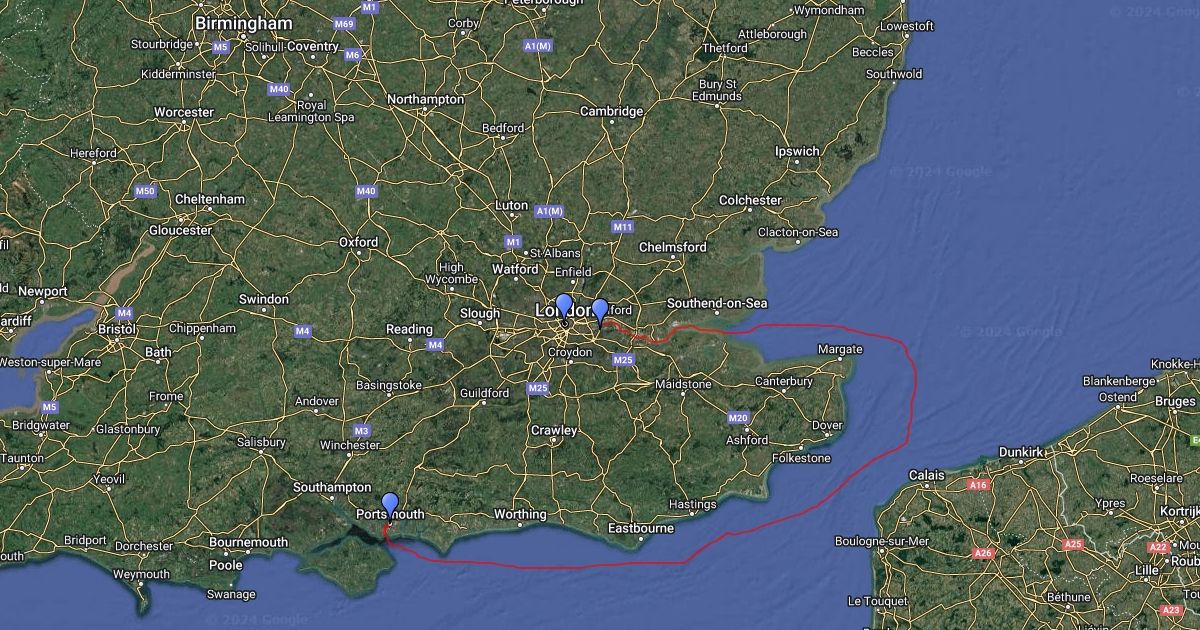
Task: Select the Southampton label
Action: [332, 487]
